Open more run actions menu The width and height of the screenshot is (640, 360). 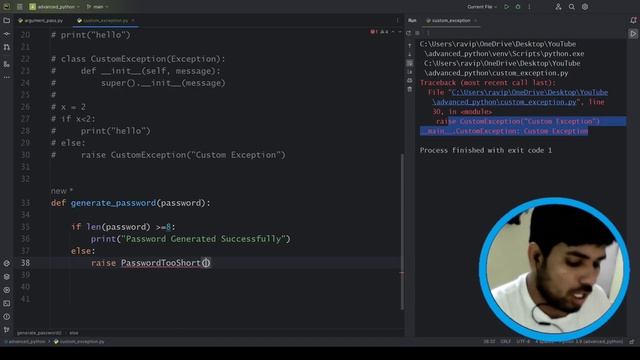[529, 7]
